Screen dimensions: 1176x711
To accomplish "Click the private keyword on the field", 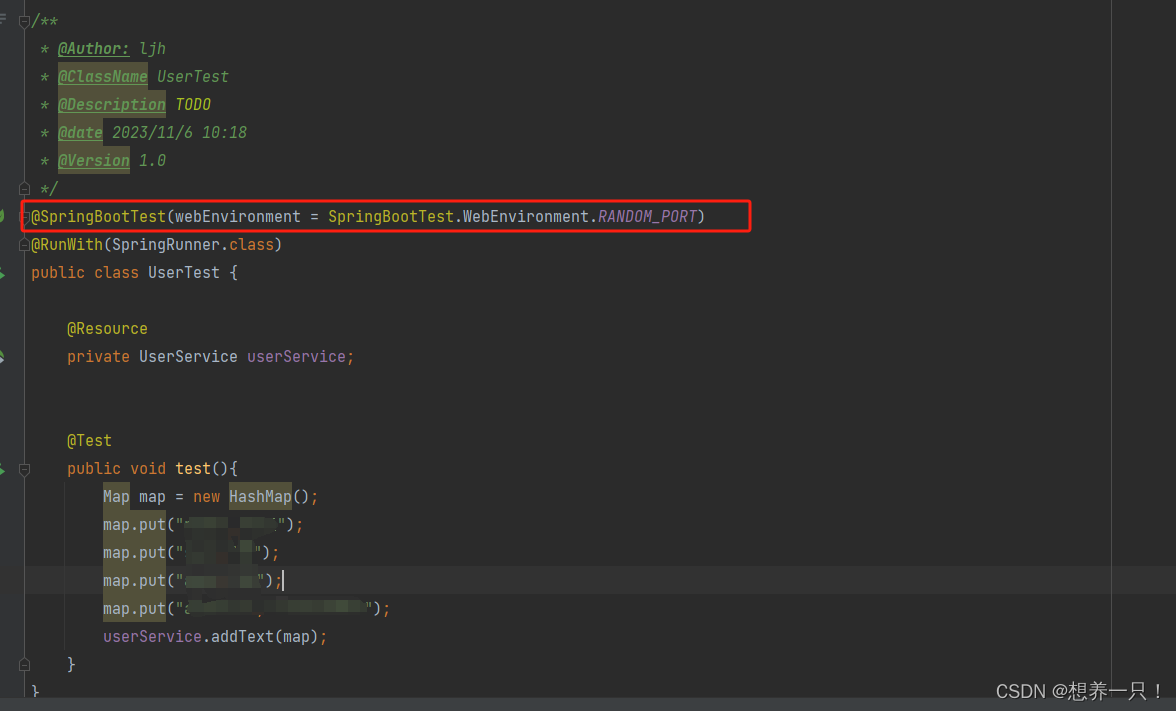I will (x=98, y=357).
